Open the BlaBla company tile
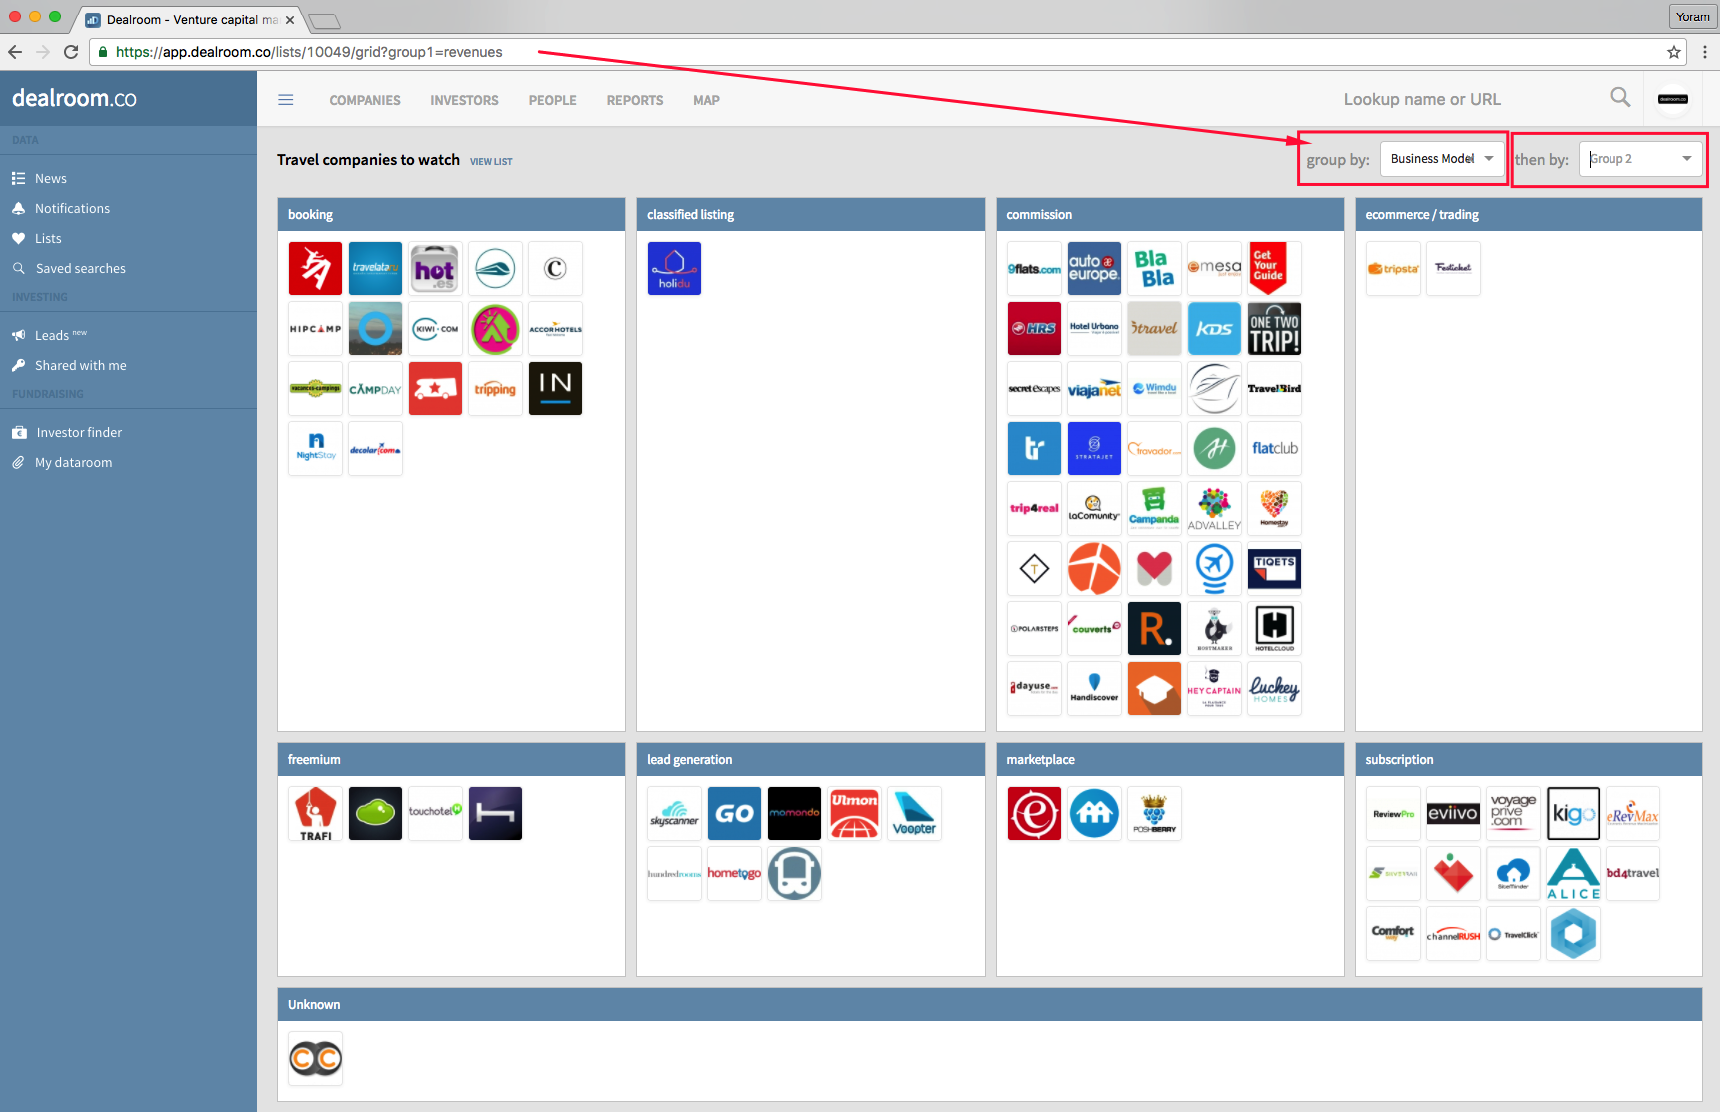The width and height of the screenshot is (1720, 1112). (x=1154, y=269)
